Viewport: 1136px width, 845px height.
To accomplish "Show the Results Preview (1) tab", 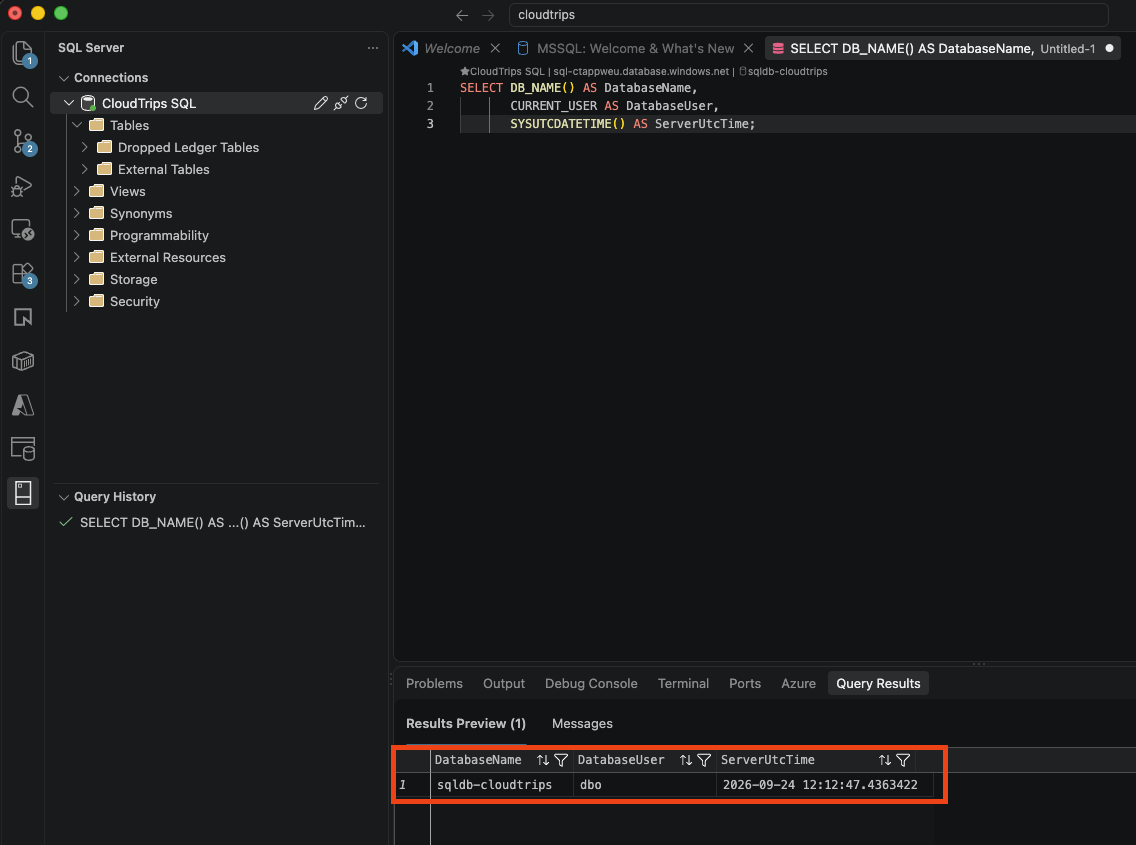I will click(x=466, y=723).
